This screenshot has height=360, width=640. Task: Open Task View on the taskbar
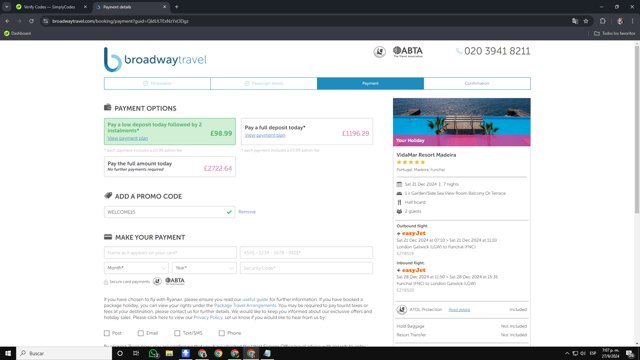pyautogui.click(x=136, y=353)
